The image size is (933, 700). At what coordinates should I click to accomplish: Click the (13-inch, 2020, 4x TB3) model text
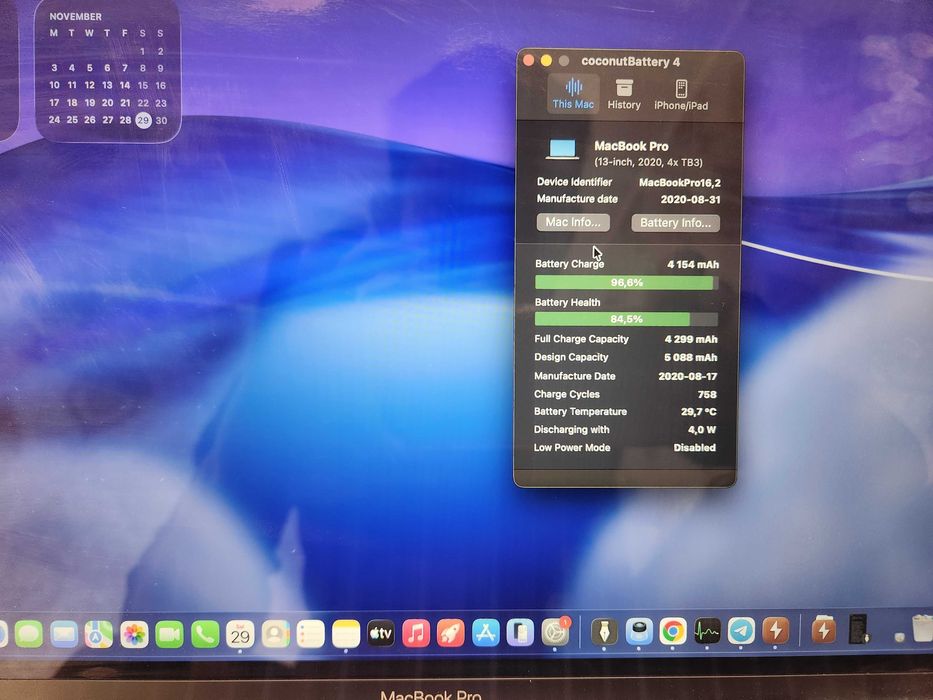pos(648,162)
